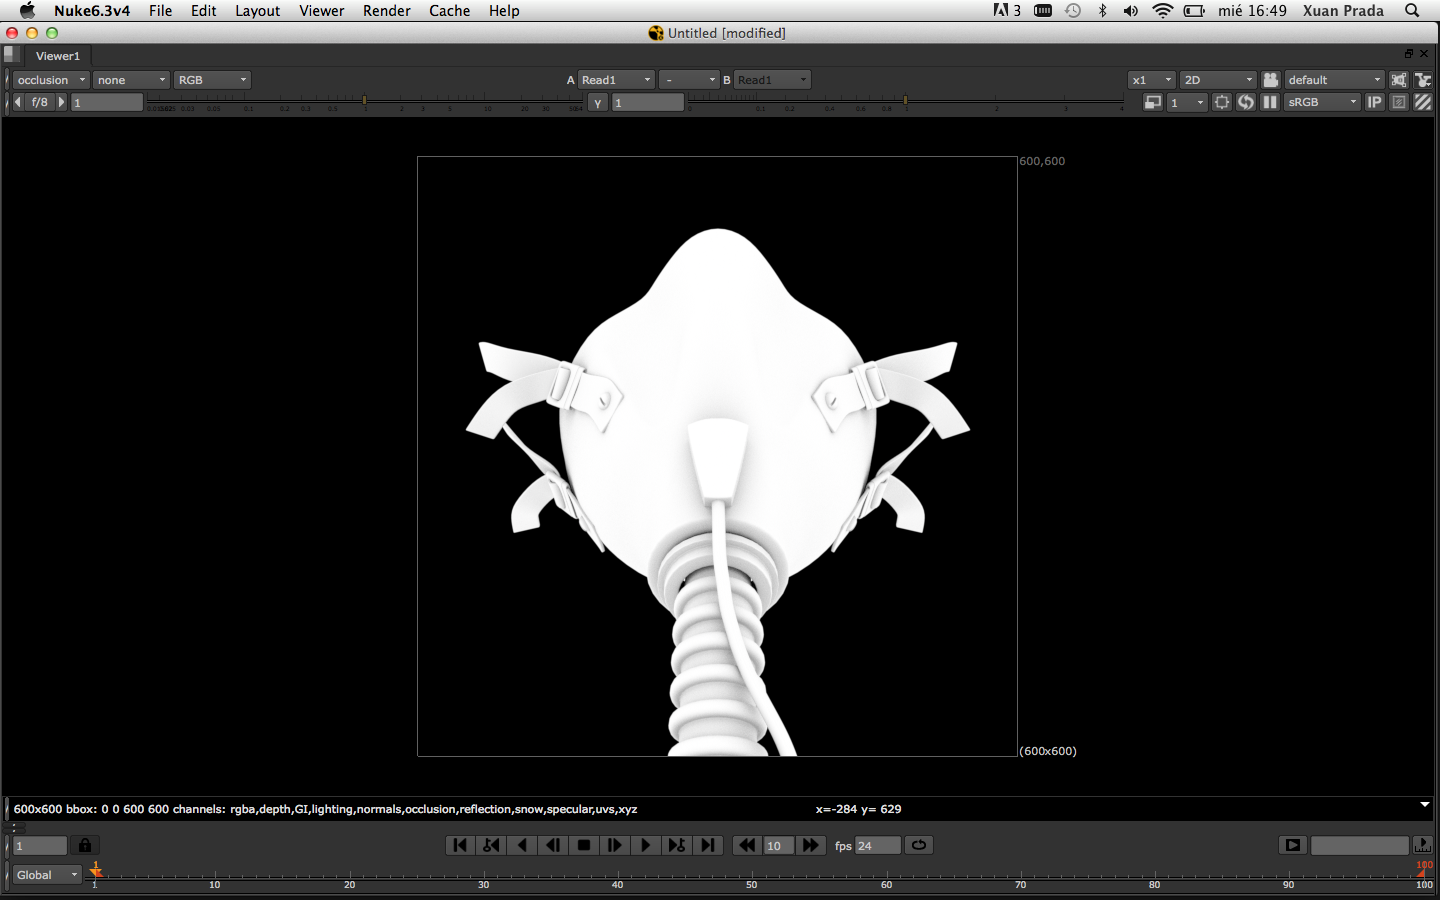Open the Viewer menu
This screenshot has height=900, width=1440.
[x=321, y=11]
